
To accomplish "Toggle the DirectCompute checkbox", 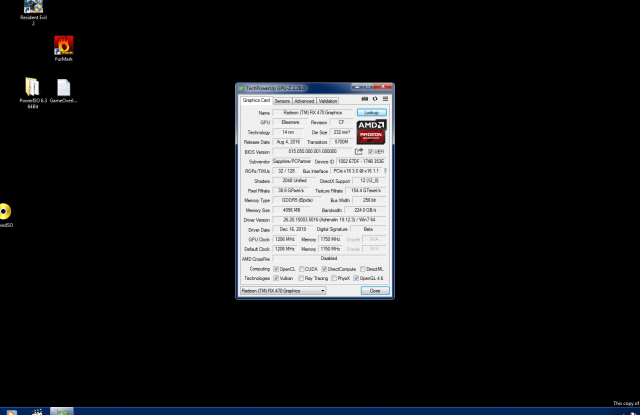I will tap(324, 269).
